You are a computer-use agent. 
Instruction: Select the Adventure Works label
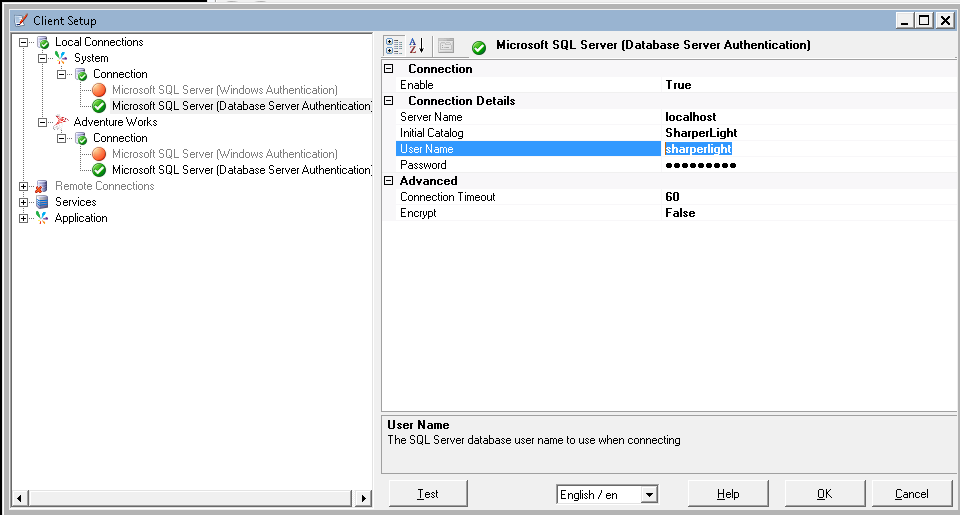(116, 122)
